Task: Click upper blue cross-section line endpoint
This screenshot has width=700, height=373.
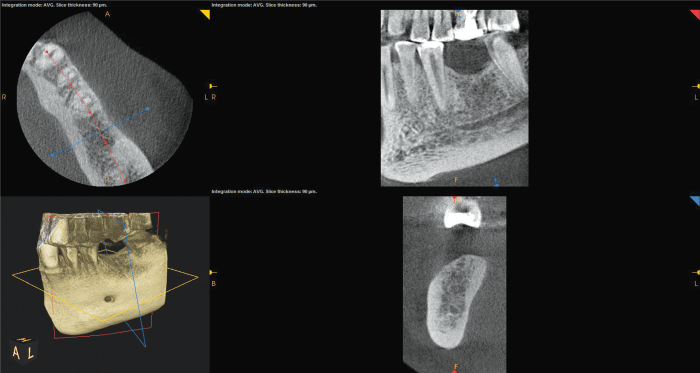Action: coord(148,108)
